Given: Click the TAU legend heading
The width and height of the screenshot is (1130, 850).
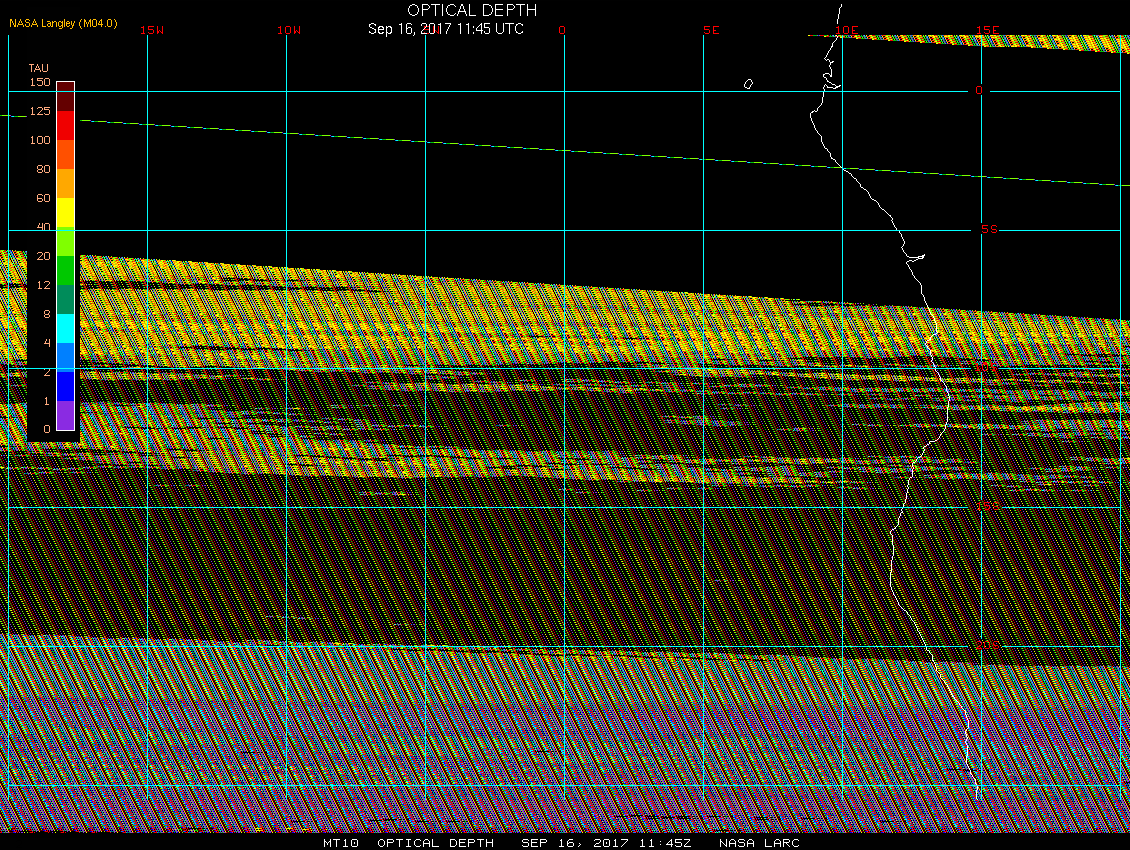Looking at the screenshot, I should coord(38,68).
